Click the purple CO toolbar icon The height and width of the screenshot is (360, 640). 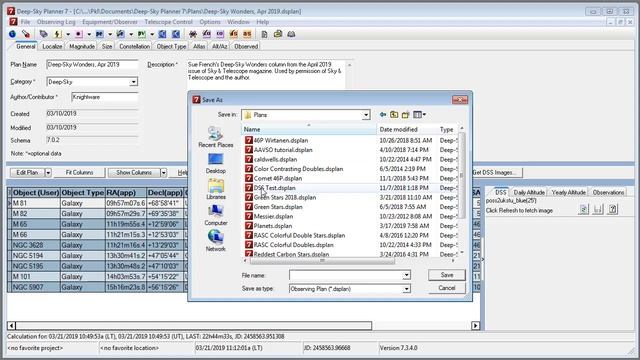[x=220, y=34]
